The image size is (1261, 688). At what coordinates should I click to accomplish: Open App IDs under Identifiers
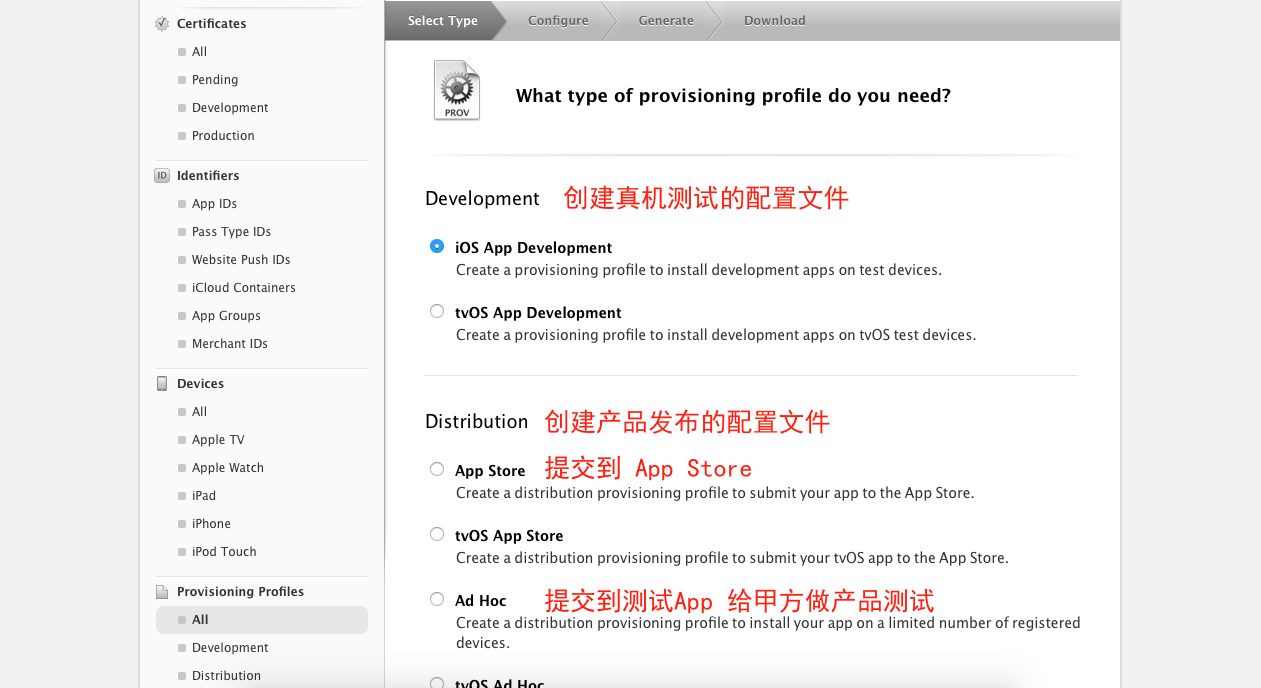point(214,204)
